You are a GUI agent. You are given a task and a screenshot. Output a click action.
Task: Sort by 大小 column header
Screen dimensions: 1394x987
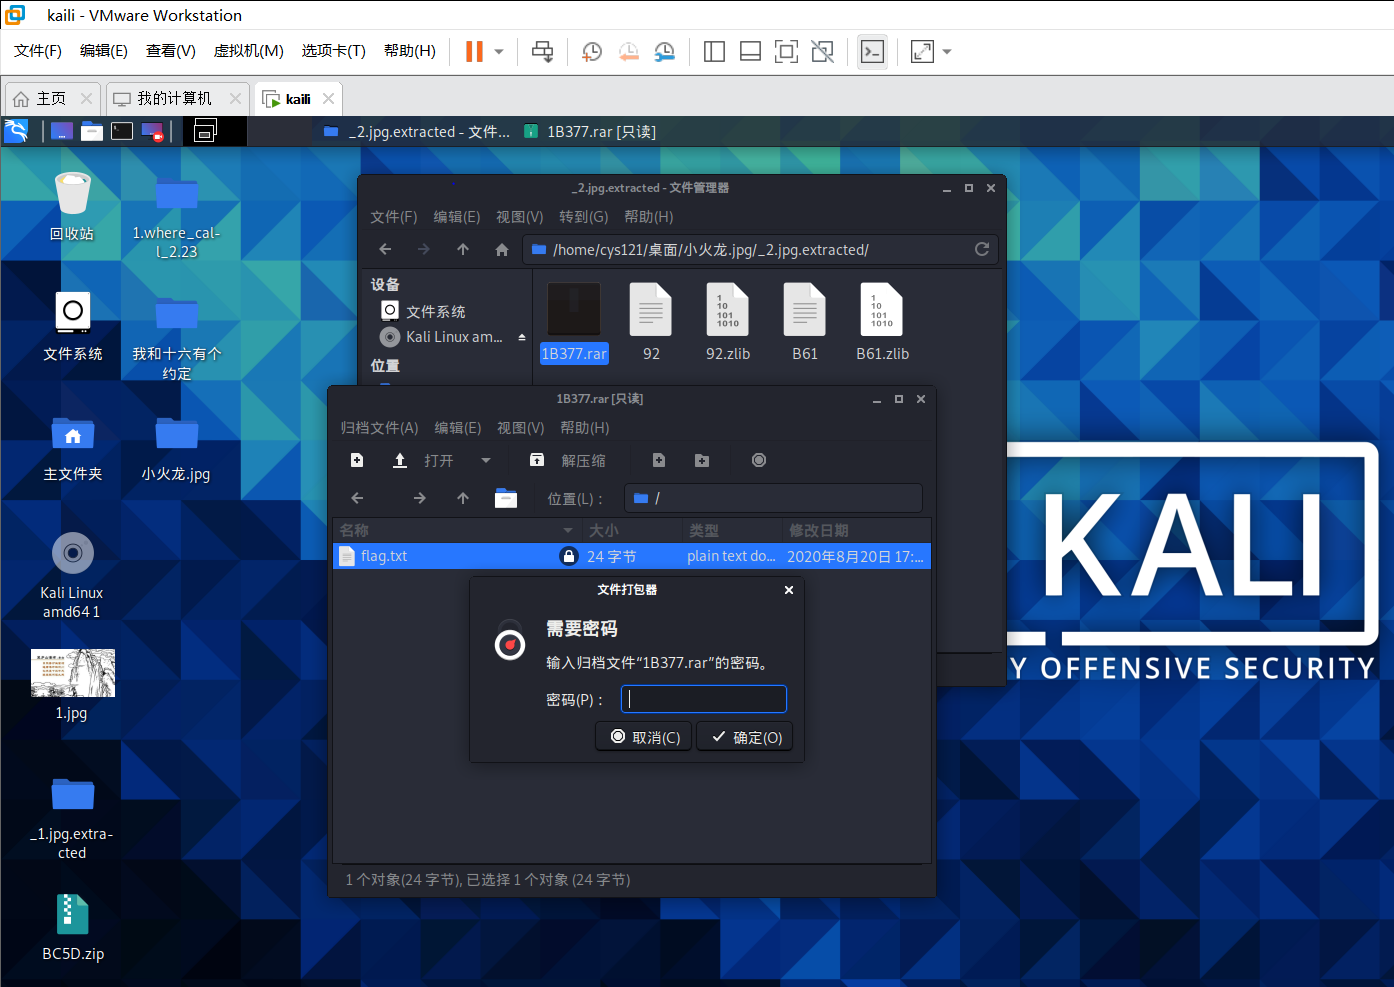632,530
